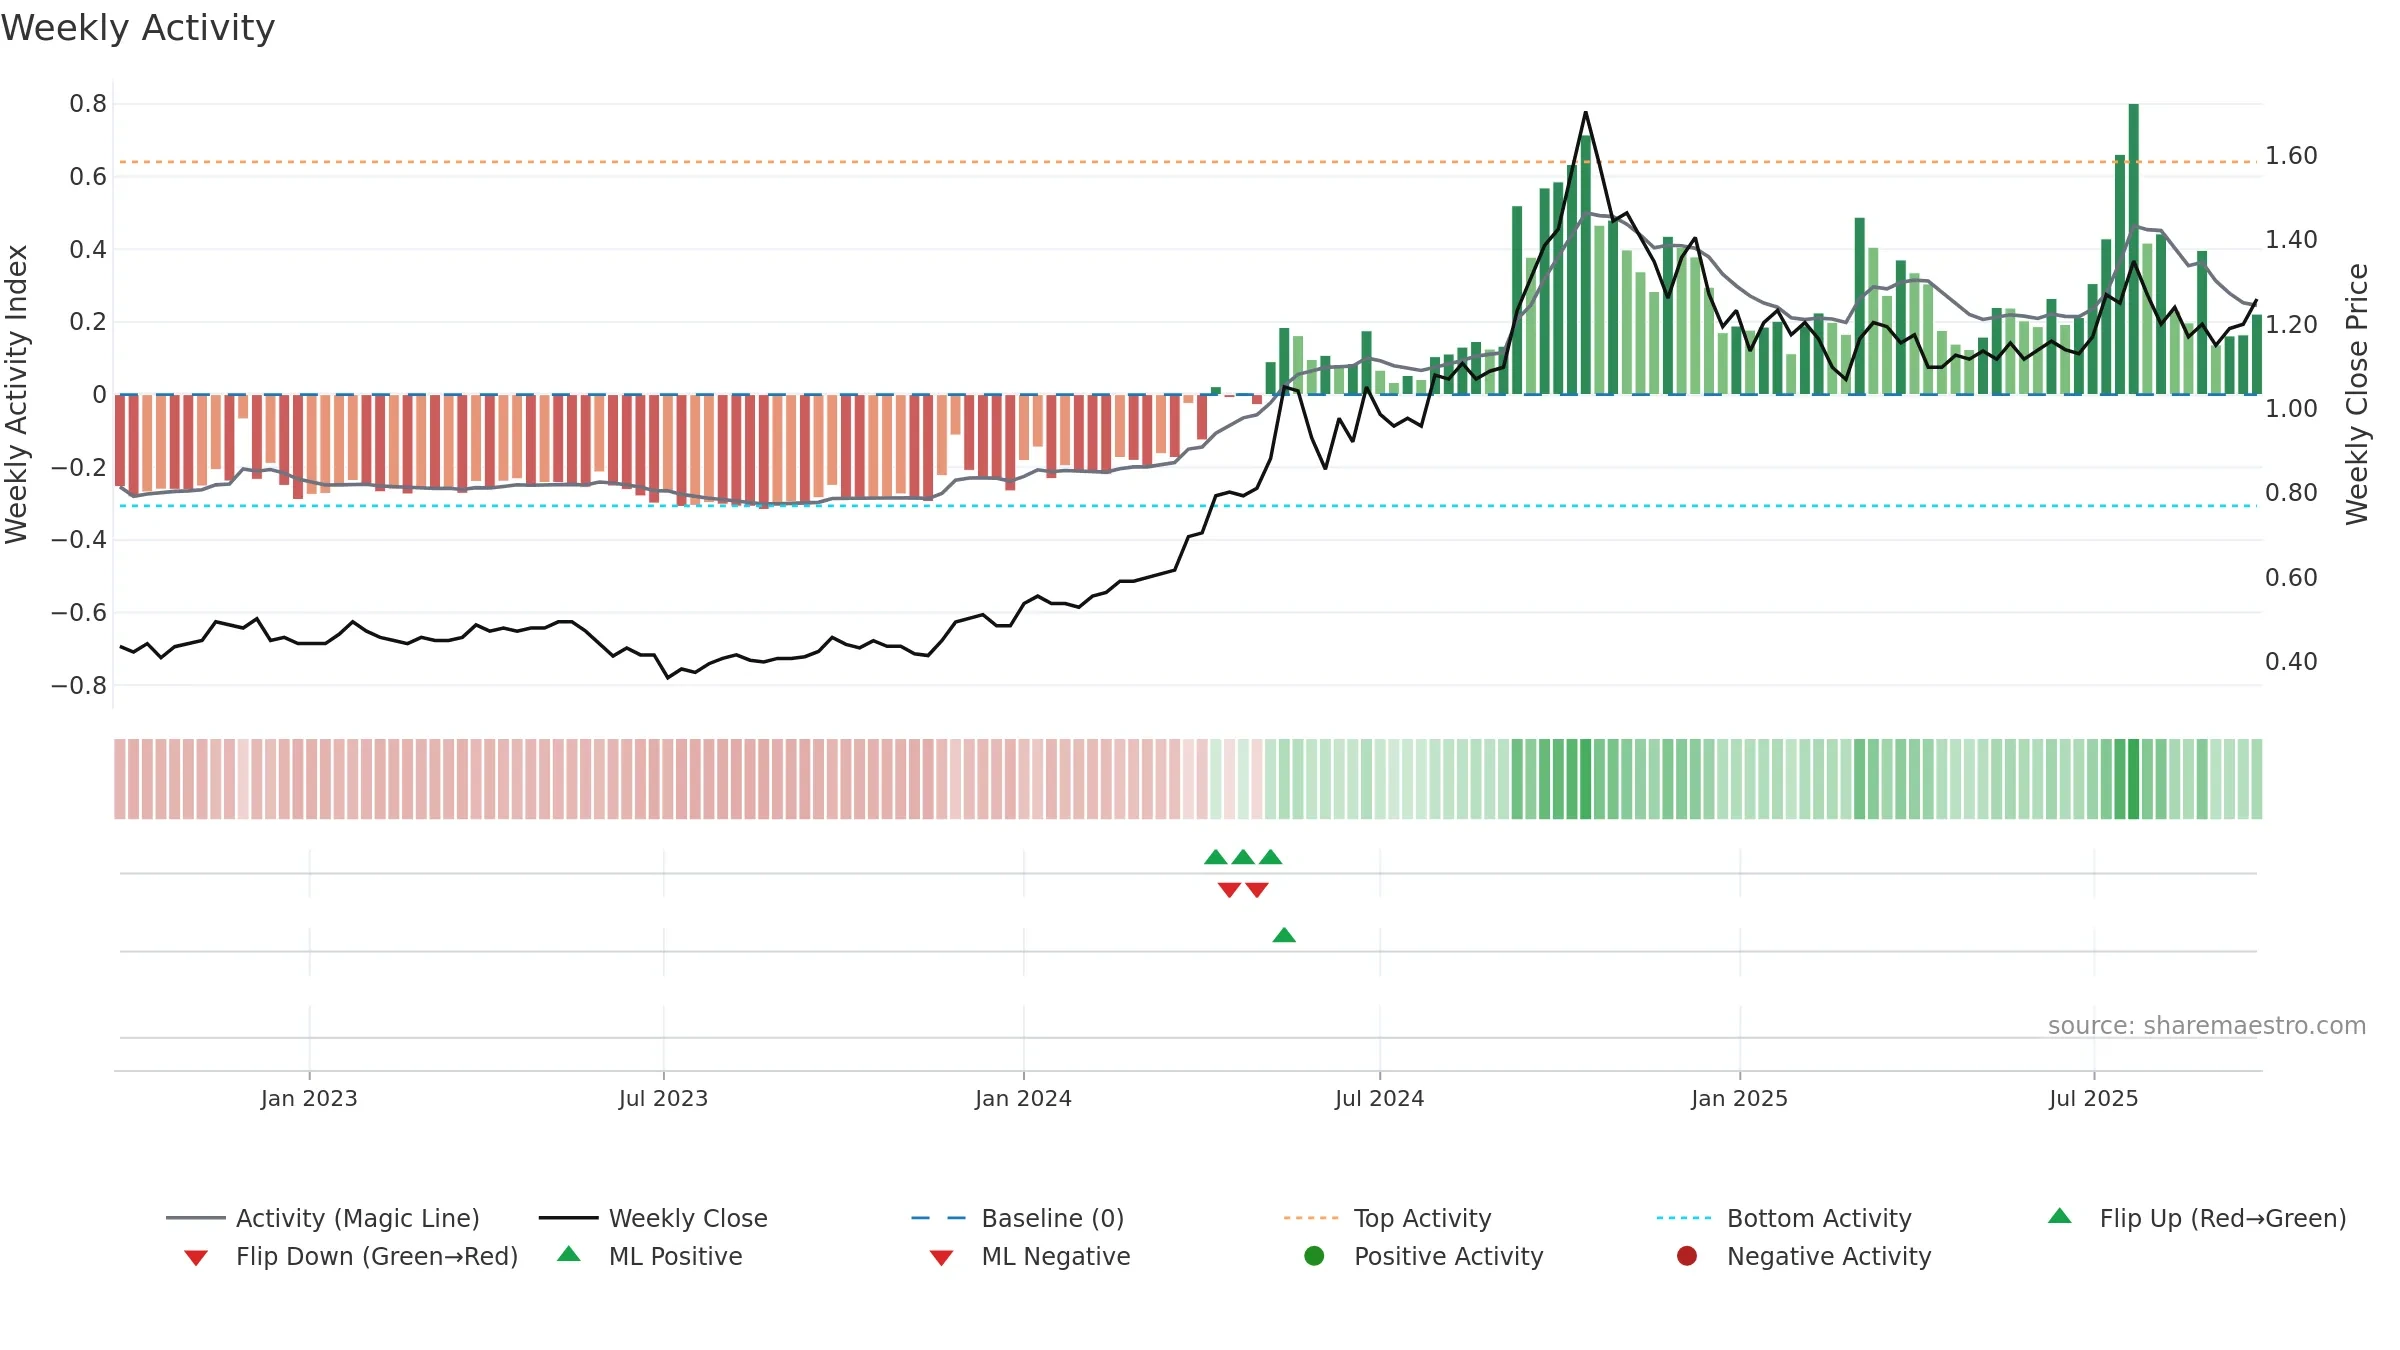Click the tallest green bar reaching 0.8
The height and width of the screenshot is (1350, 2400).
pos(2134,249)
